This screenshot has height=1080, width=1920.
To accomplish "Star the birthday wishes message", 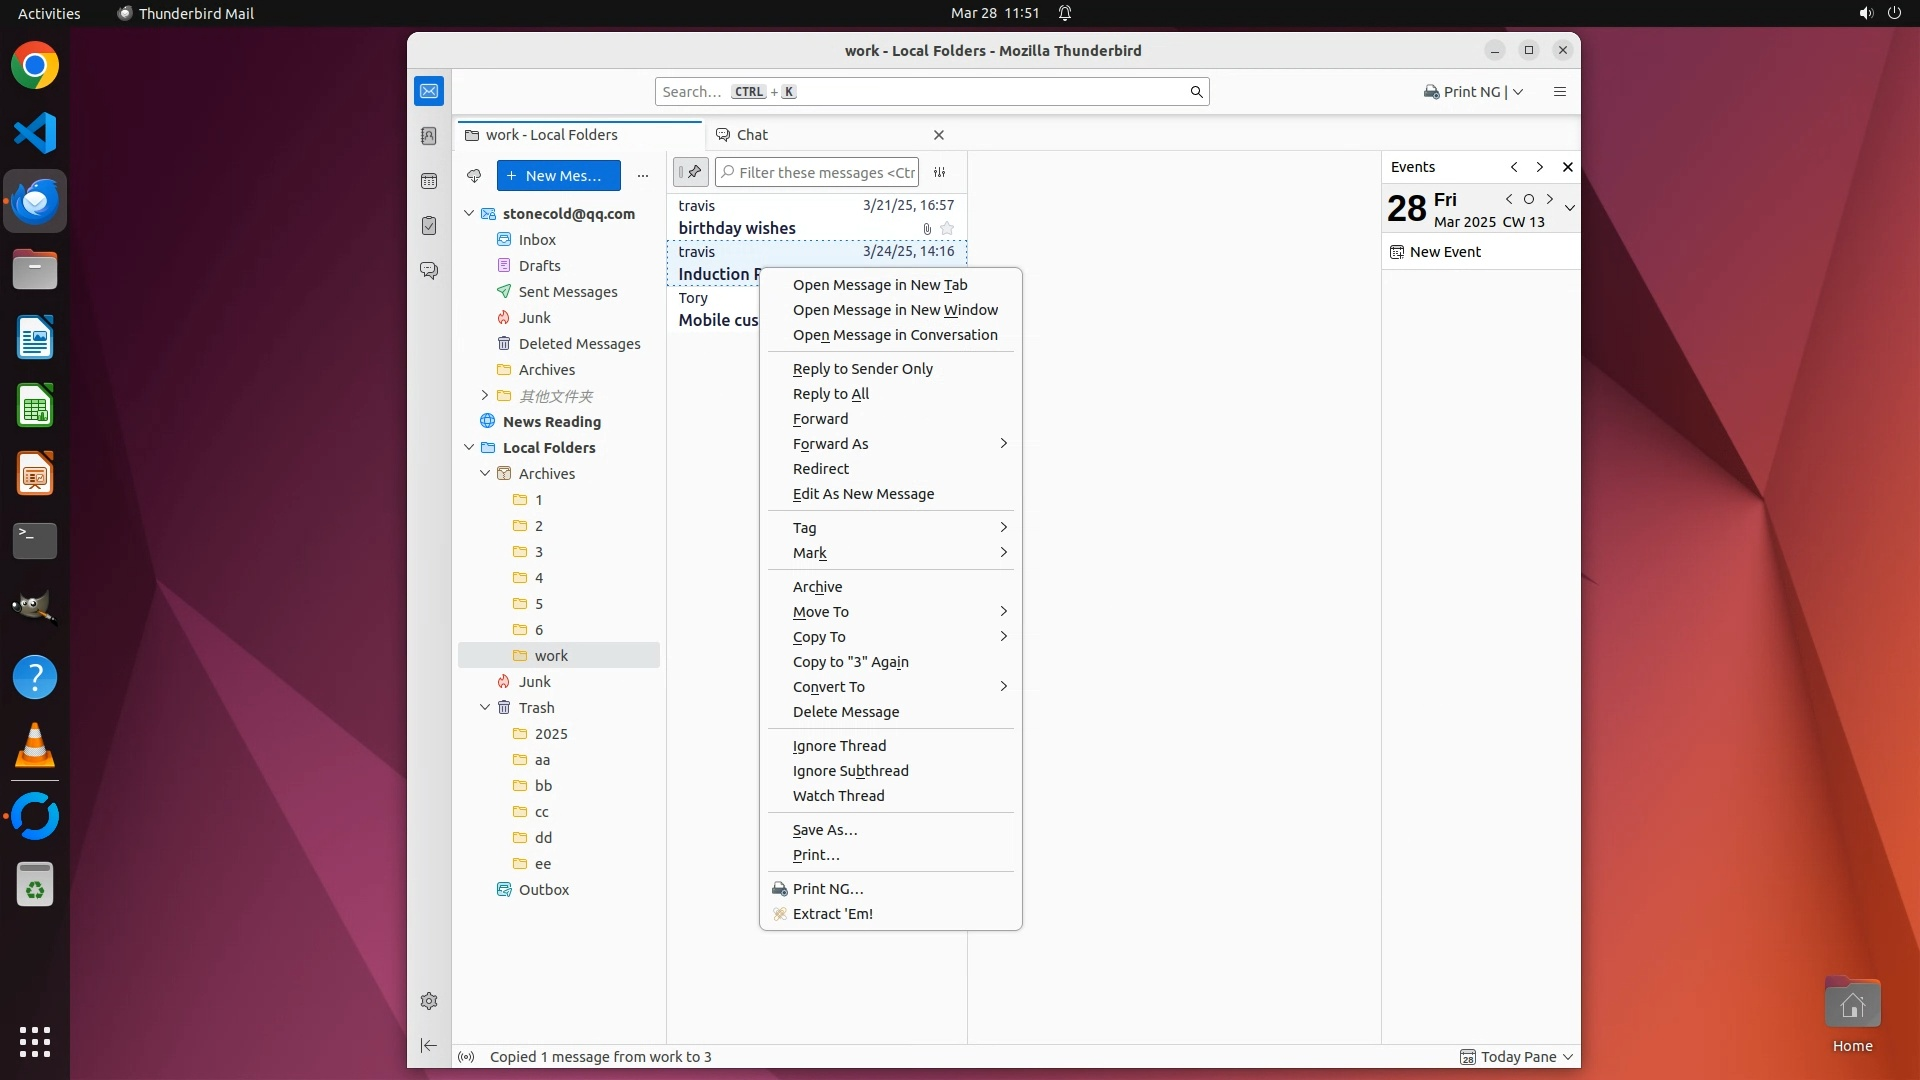I will coord(947,229).
